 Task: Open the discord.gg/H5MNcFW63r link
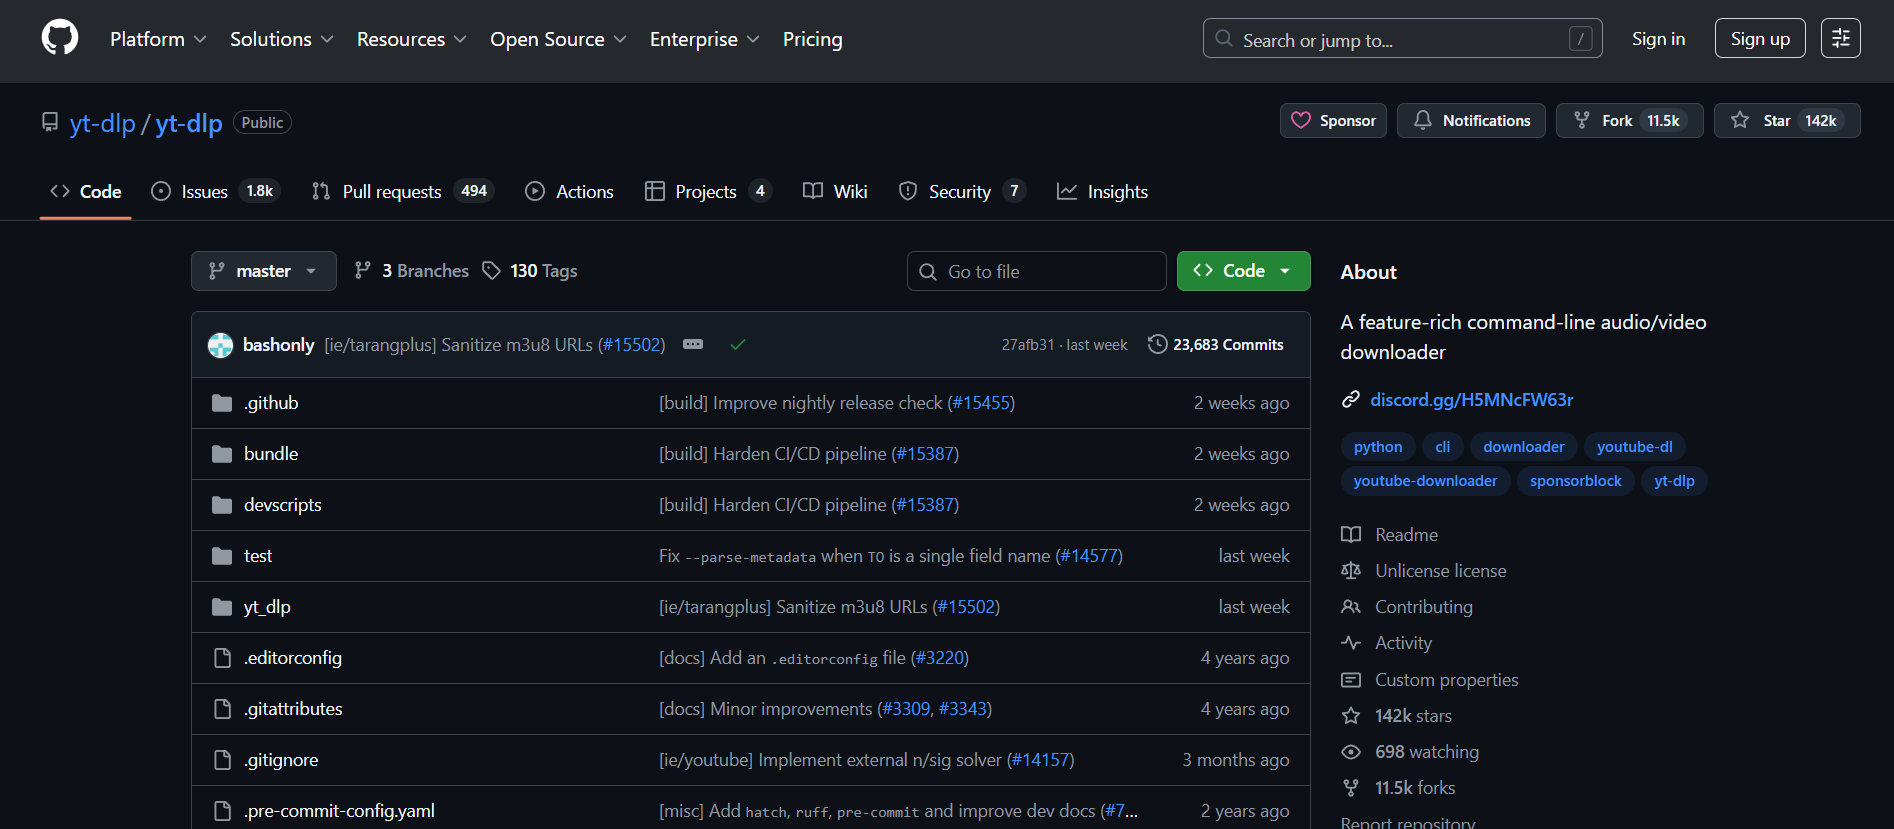(1471, 400)
